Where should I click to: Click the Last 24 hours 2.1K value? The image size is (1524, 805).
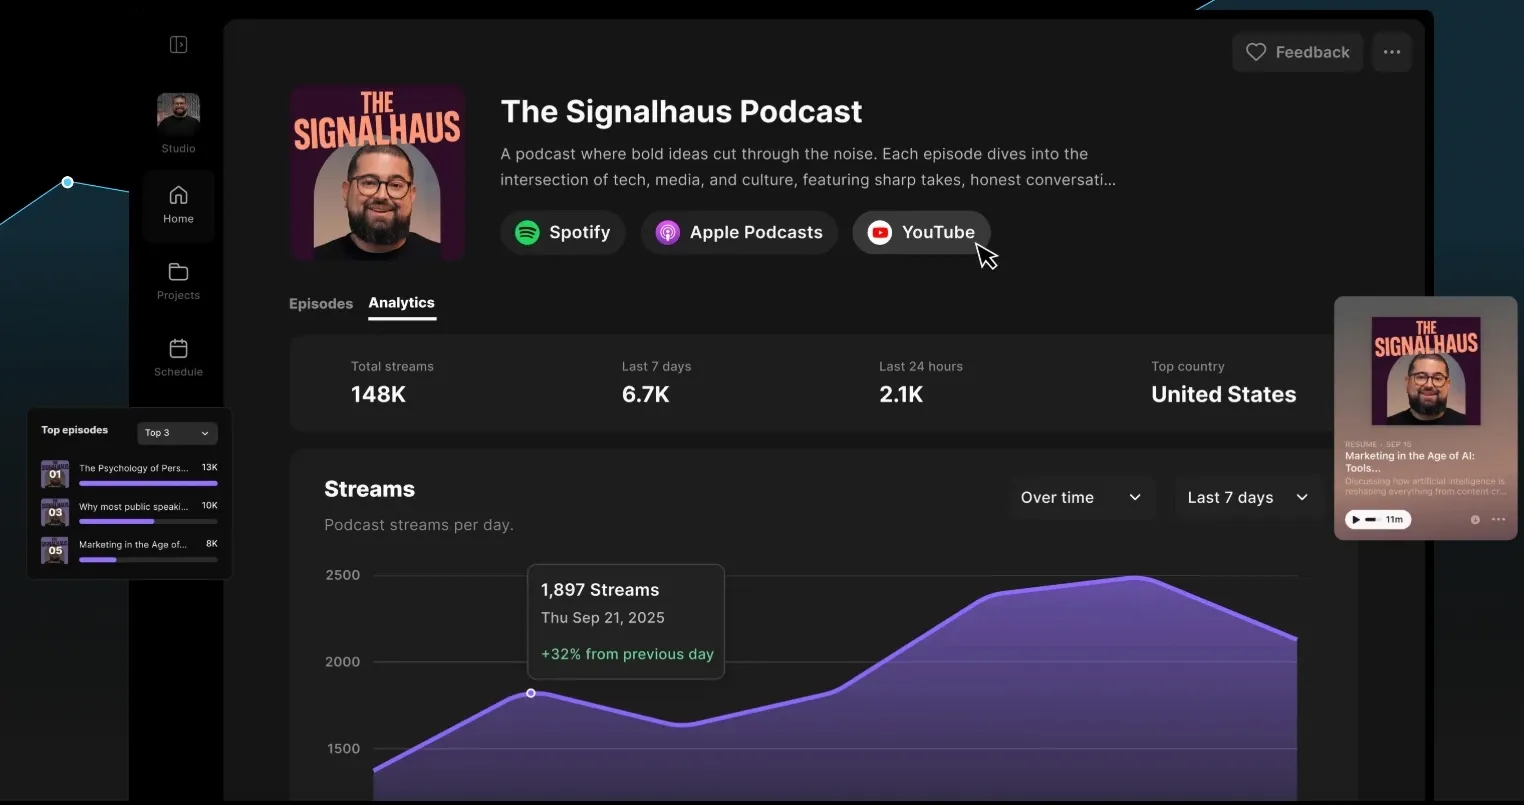[901, 395]
